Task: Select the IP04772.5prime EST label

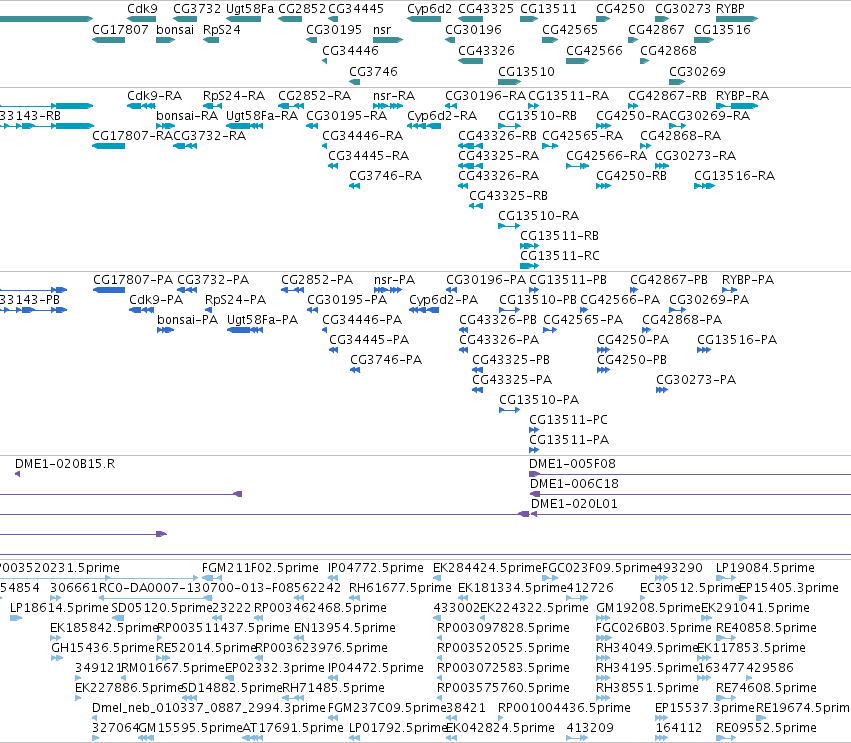Action: pyautogui.click(x=376, y=568)
